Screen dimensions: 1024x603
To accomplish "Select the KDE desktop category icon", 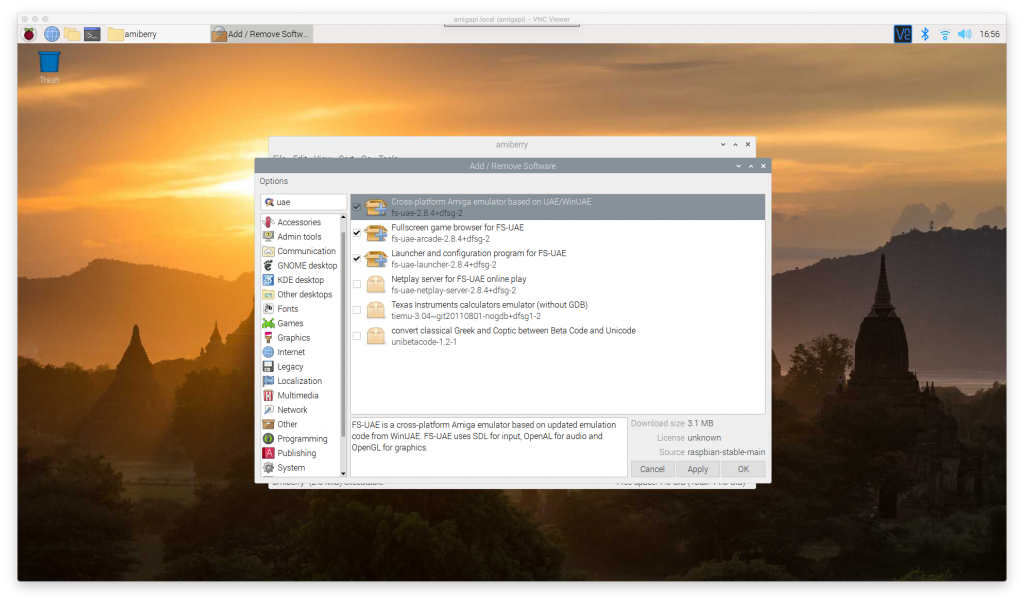I will [268, 280].
